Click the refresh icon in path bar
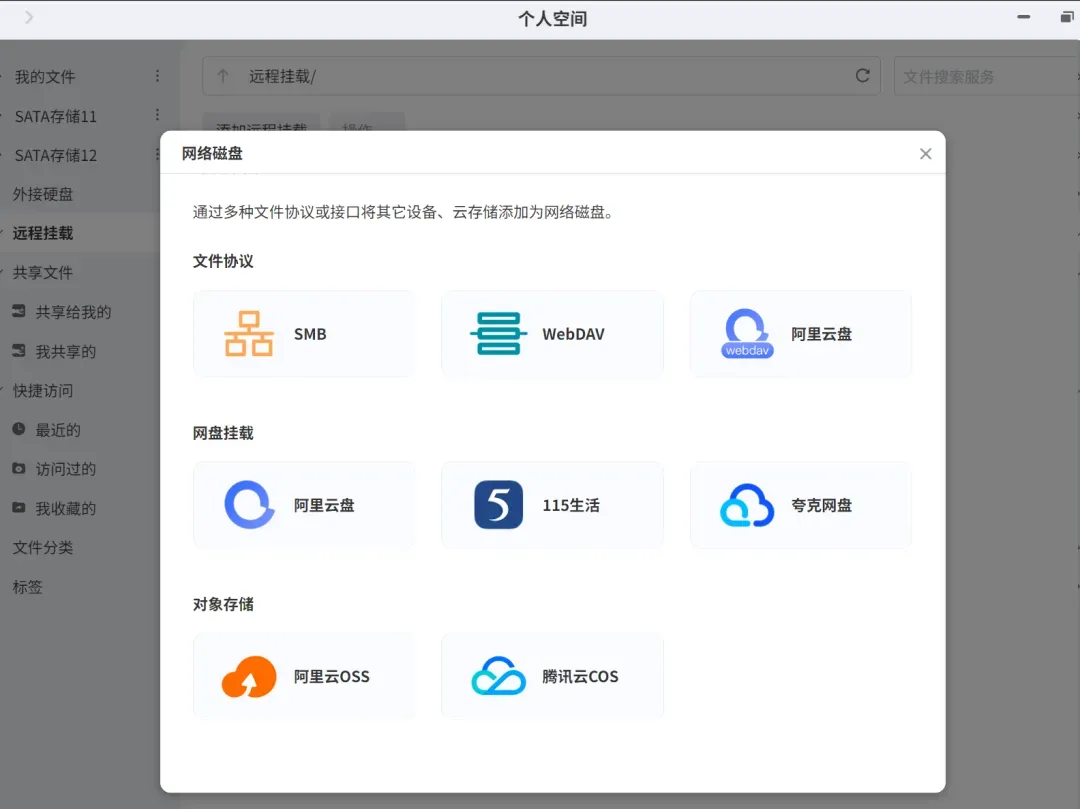 pos(862,76)
